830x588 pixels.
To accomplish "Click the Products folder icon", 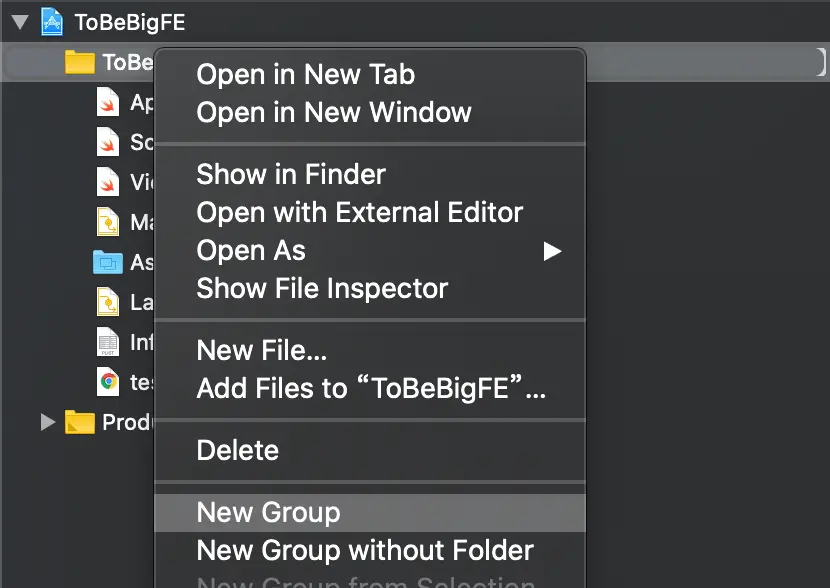I will click(x=79, y=422).
